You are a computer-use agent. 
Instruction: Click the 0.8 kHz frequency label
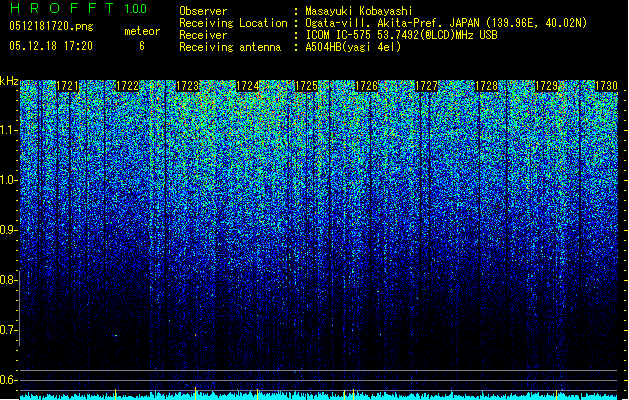pos(8,280)
